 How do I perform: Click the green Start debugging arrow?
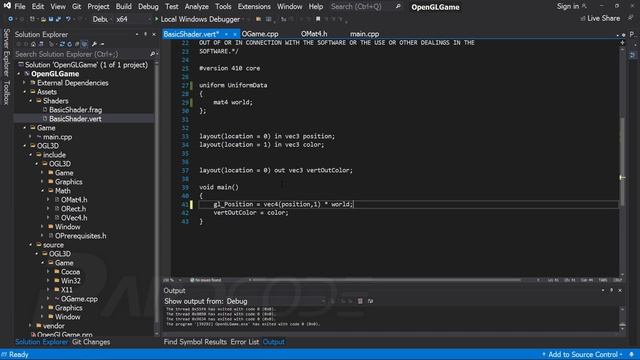156,19
